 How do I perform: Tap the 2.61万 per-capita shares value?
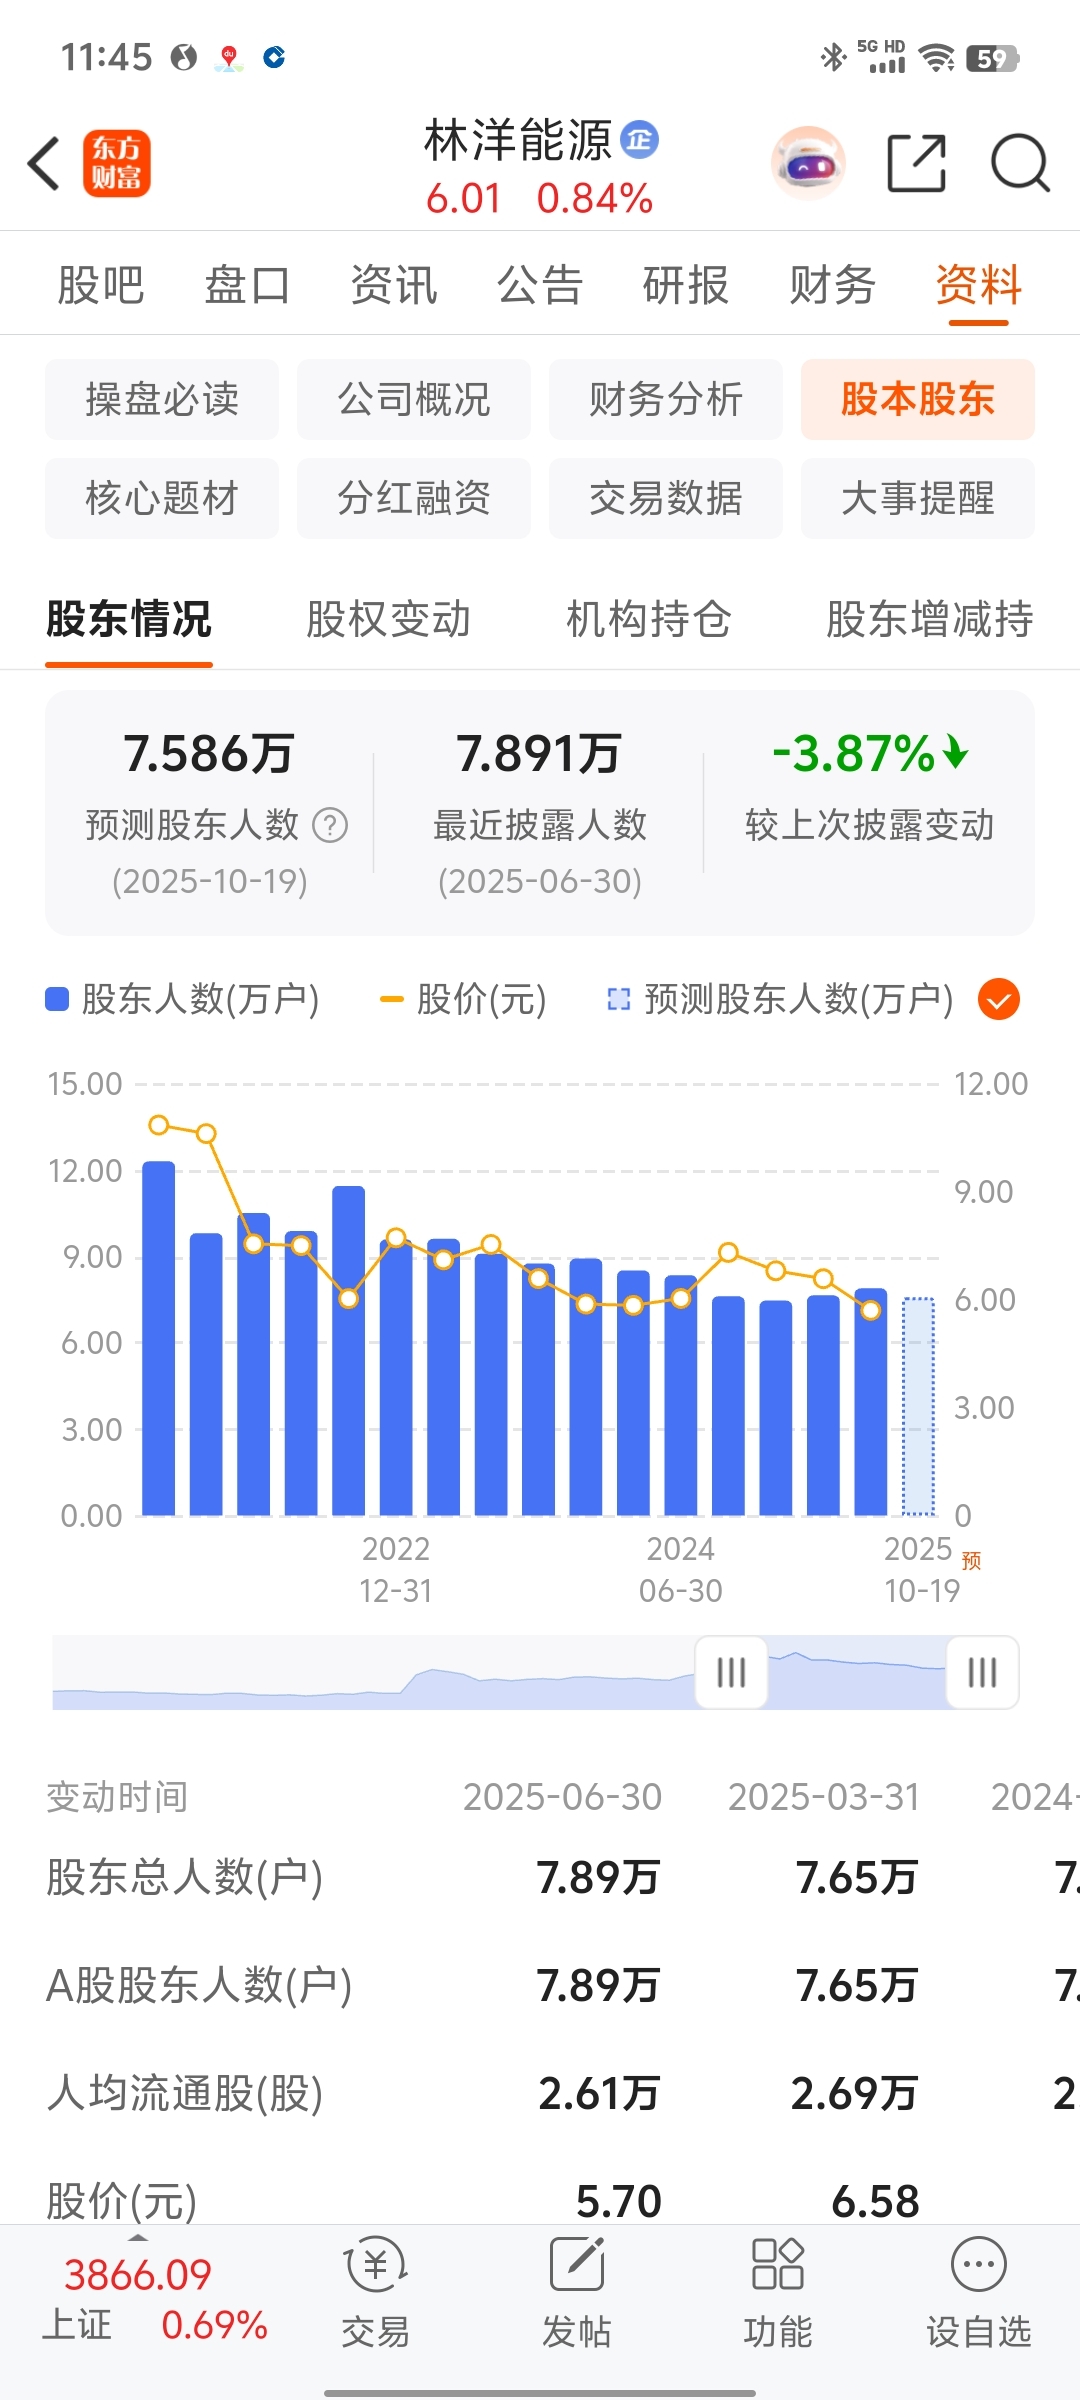click(599, 2093)
